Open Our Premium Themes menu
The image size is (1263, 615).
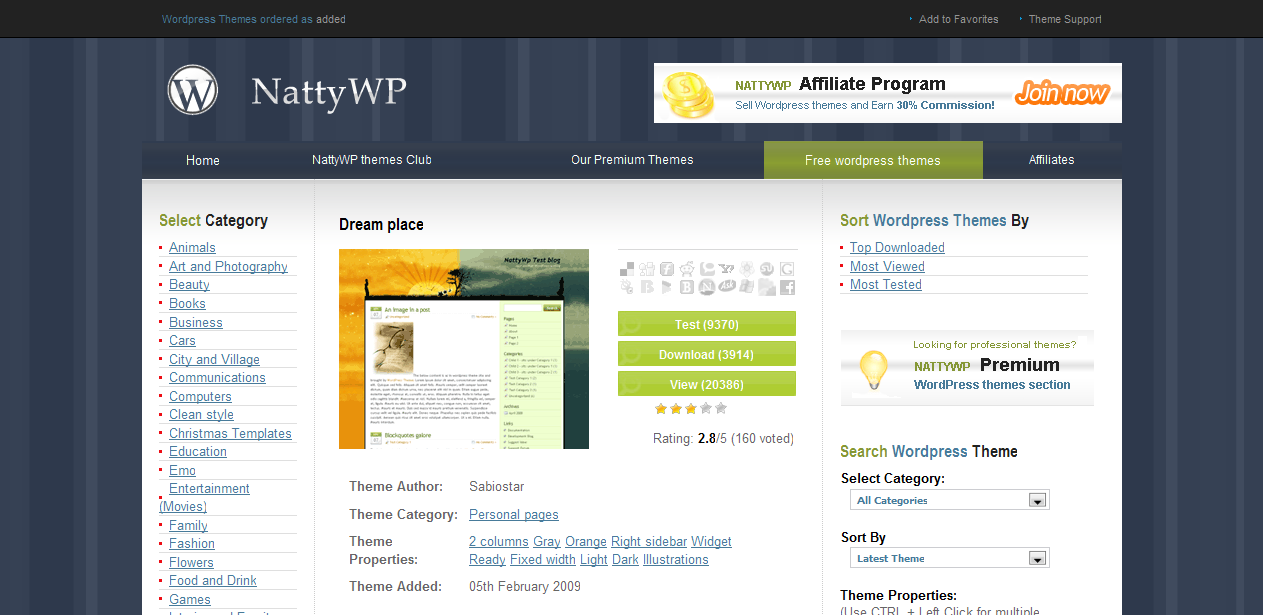(x=632, y=160)
